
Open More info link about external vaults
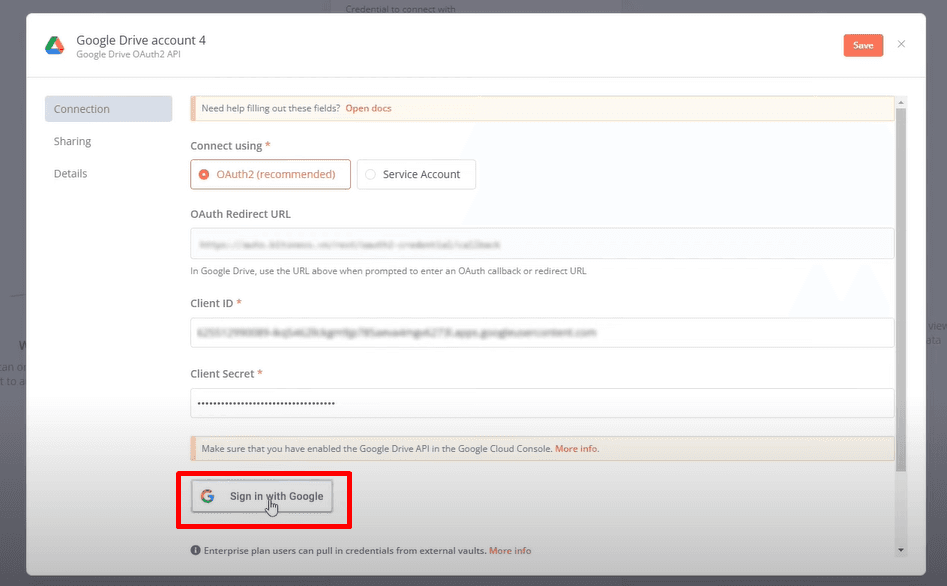coord(510,550)
